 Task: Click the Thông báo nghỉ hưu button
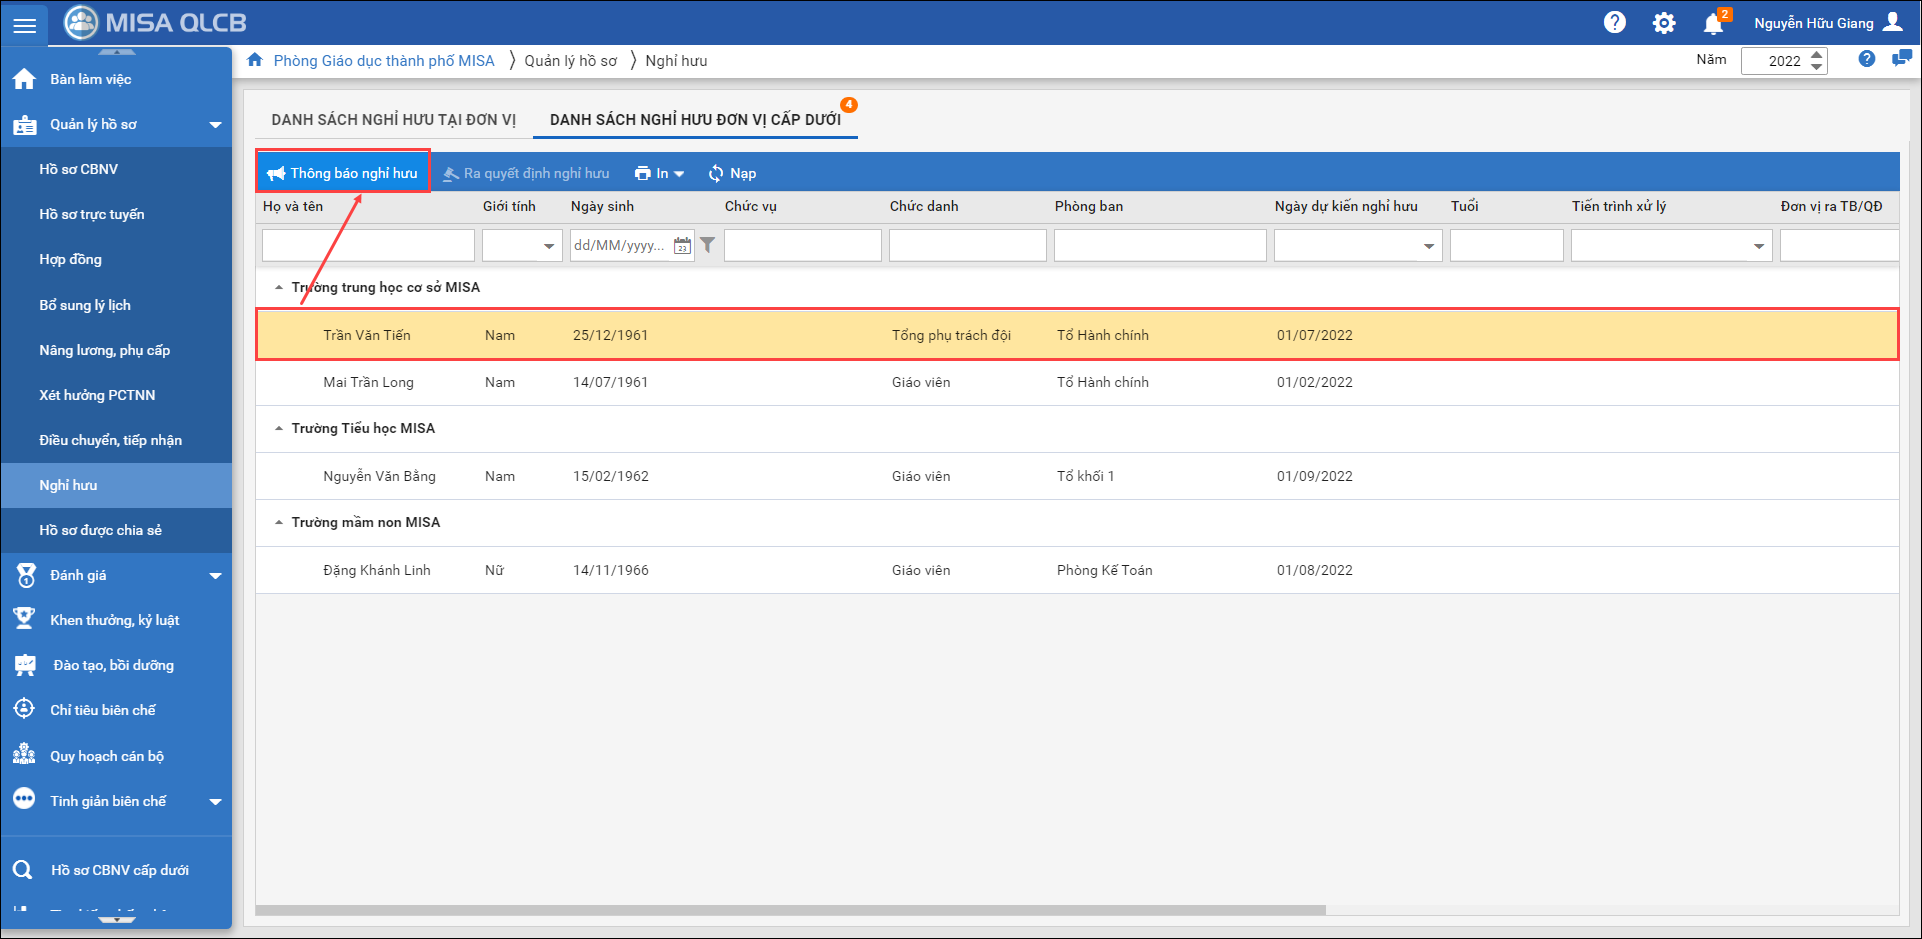343,173
